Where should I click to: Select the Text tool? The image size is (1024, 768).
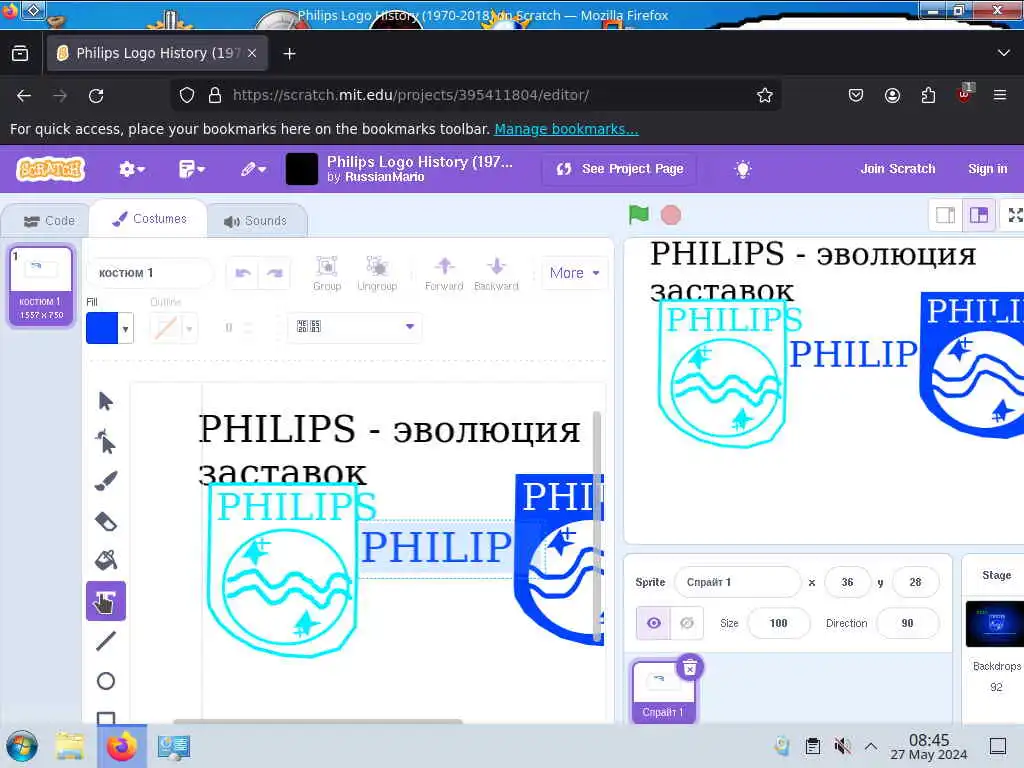(x=106, y=601)
